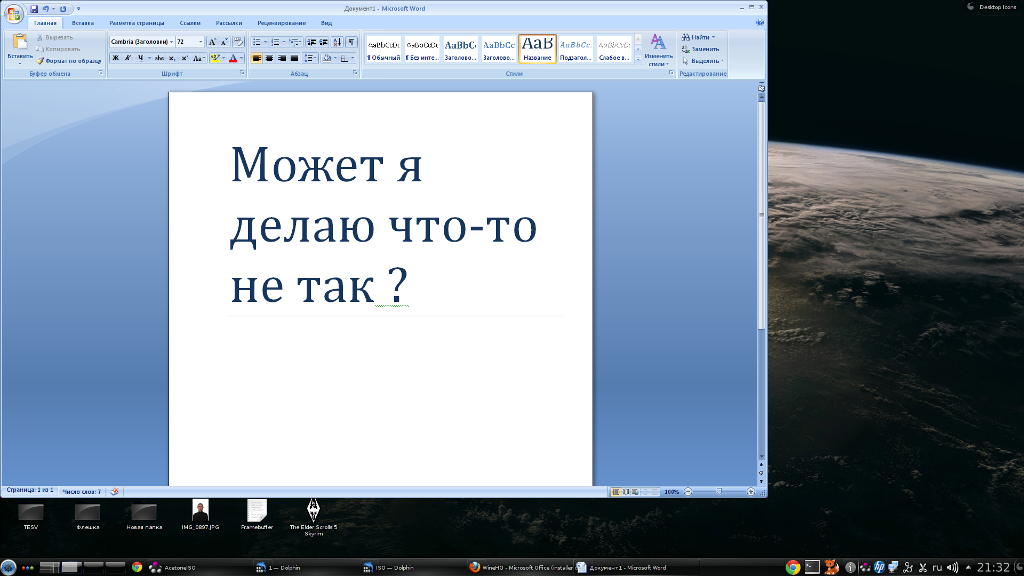Click the Office button logo

tap(14, 14)
